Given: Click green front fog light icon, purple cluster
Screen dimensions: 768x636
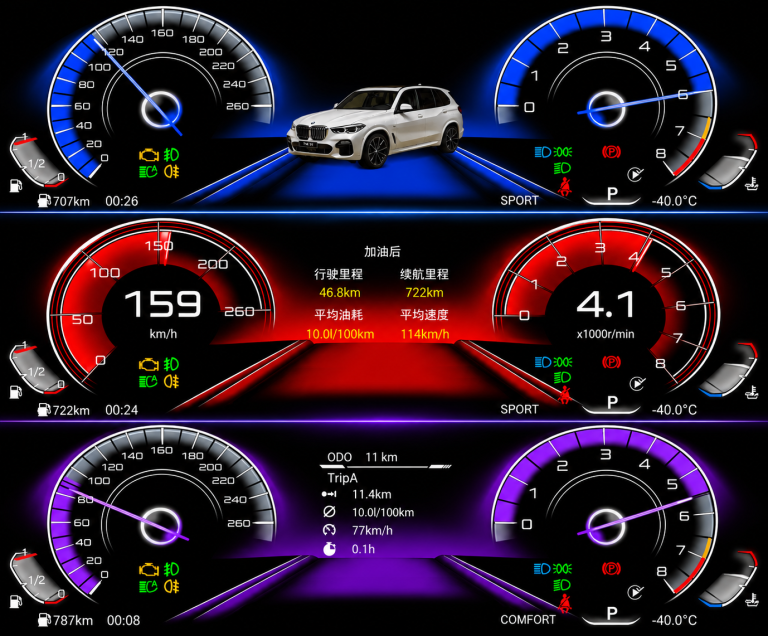Looking at the screenshot, I should [171, 569].
